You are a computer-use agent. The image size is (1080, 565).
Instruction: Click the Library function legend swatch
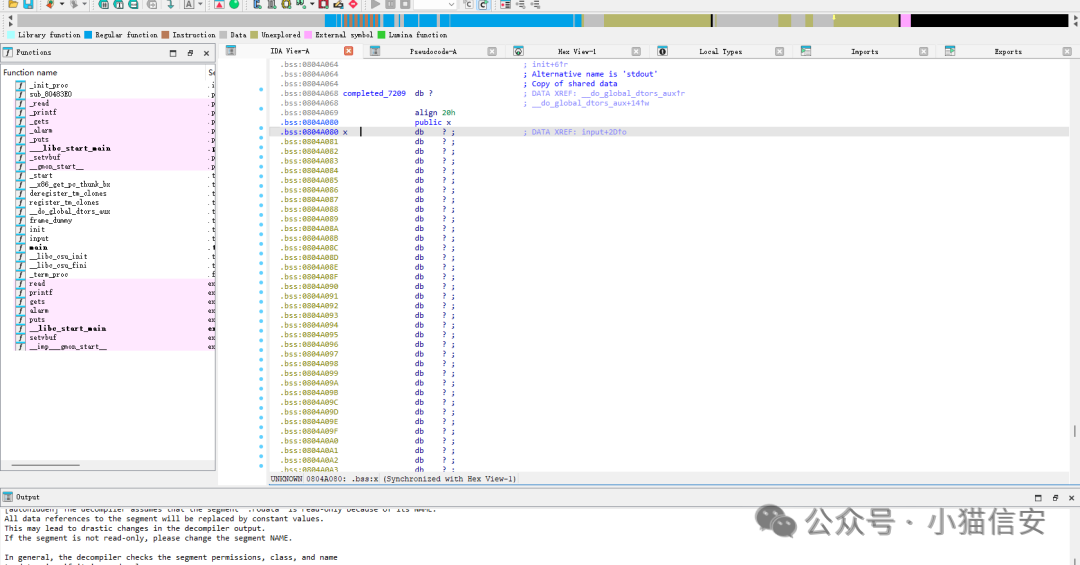click(x=10, y=34)
